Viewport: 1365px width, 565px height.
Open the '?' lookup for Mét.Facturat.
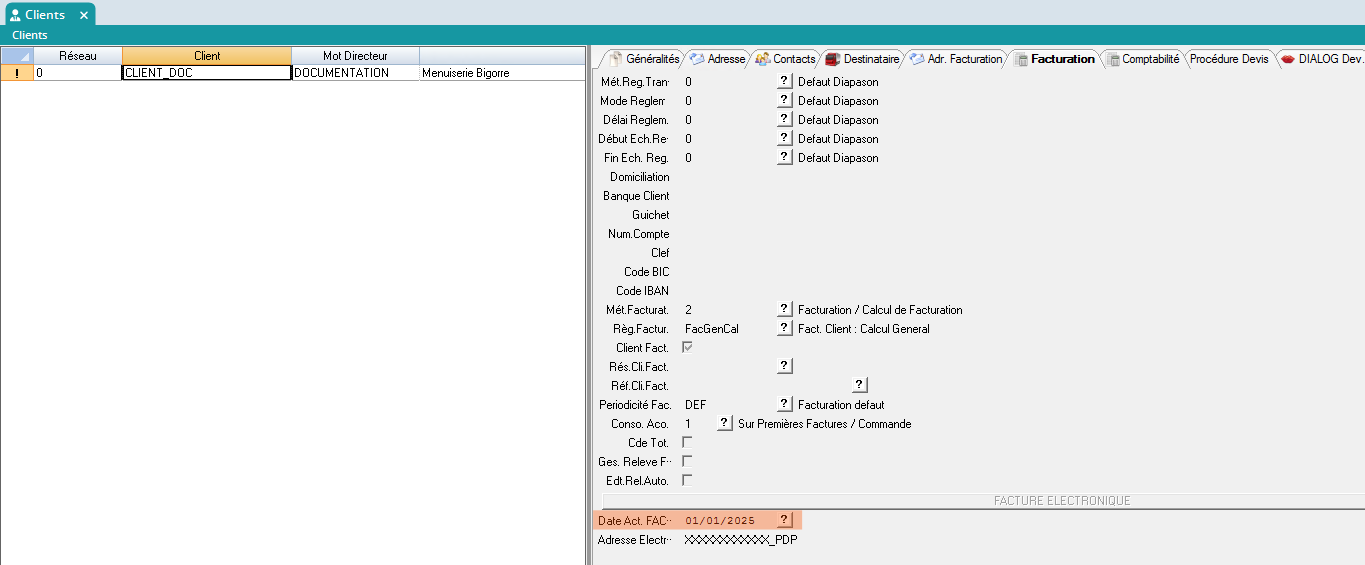coord(785,310)
